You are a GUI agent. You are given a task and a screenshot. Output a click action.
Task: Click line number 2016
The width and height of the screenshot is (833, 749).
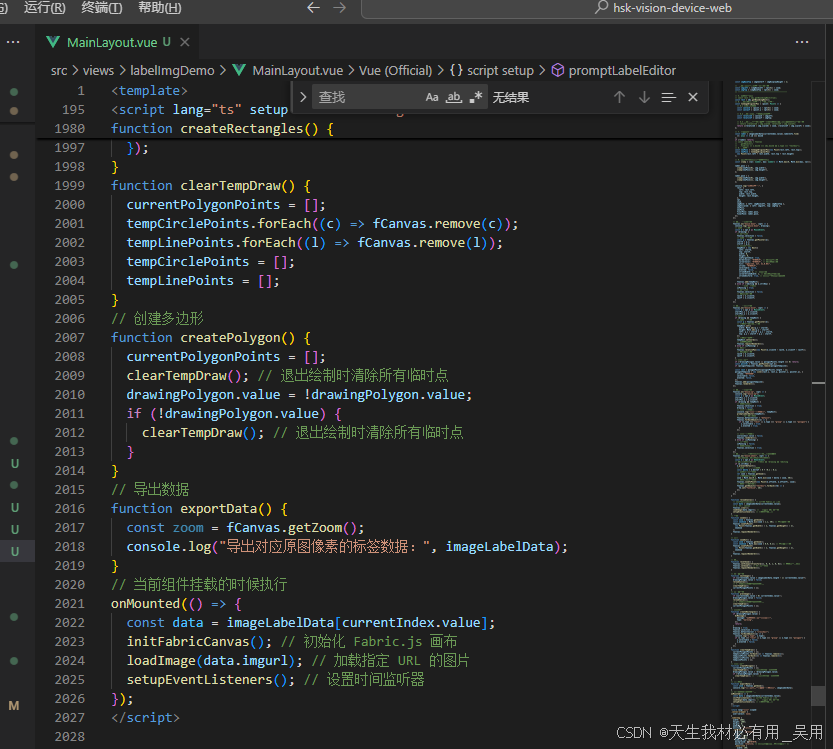pyautogui.click(x=70, y=509)
